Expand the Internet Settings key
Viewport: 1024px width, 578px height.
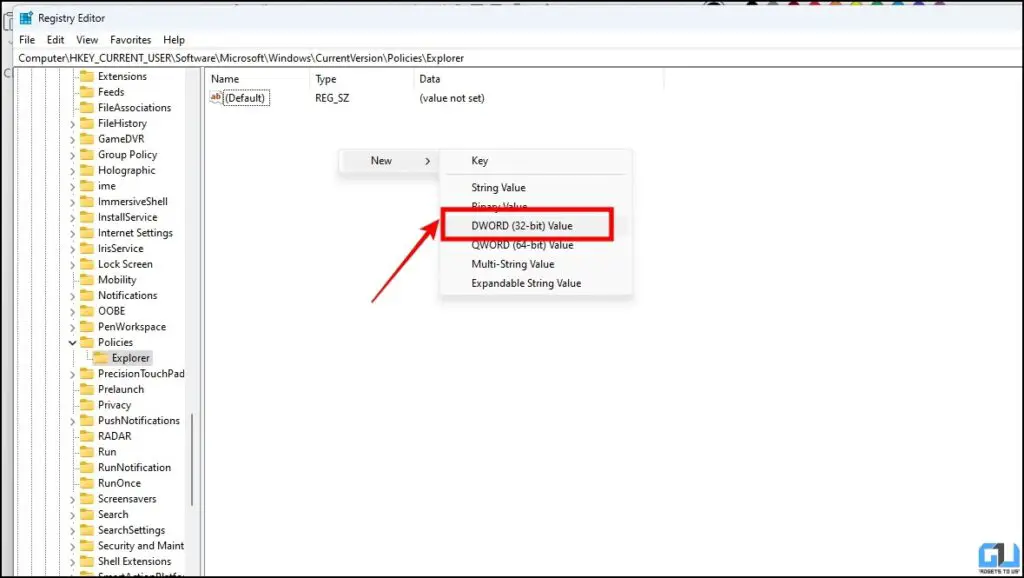[x=72, y=234]
